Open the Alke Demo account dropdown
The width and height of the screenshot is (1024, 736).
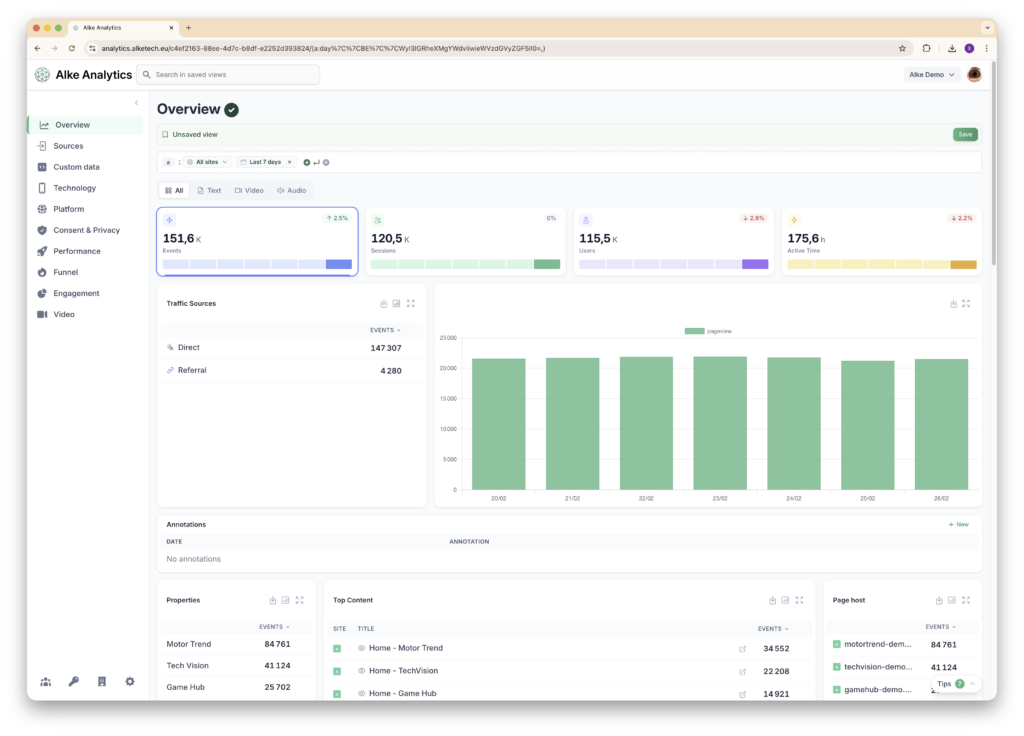[931, 75]
